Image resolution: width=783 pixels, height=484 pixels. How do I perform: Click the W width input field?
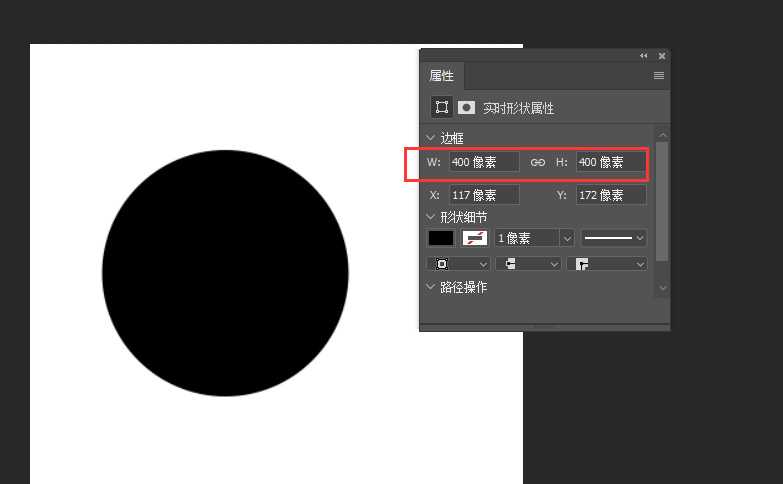pyautogui.click(x=484, y=162)
